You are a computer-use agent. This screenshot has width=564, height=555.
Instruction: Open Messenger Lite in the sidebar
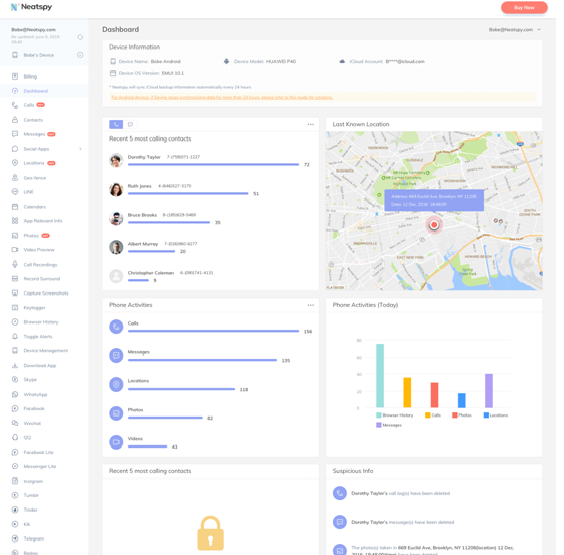[40, 467]
